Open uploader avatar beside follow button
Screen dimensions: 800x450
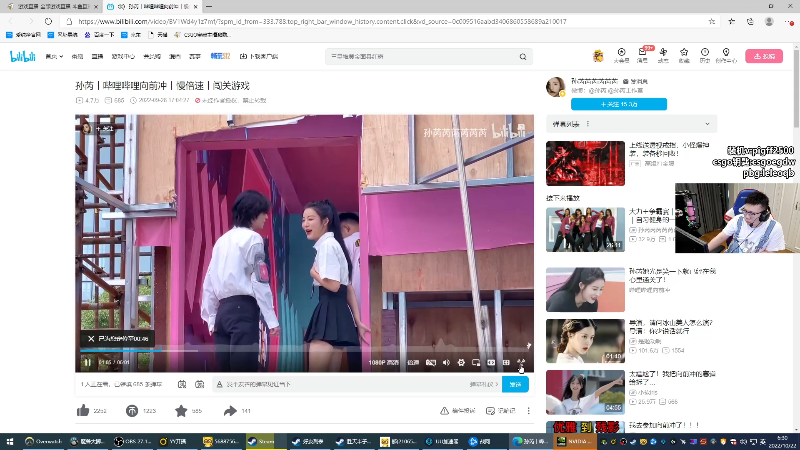point(556,87)
